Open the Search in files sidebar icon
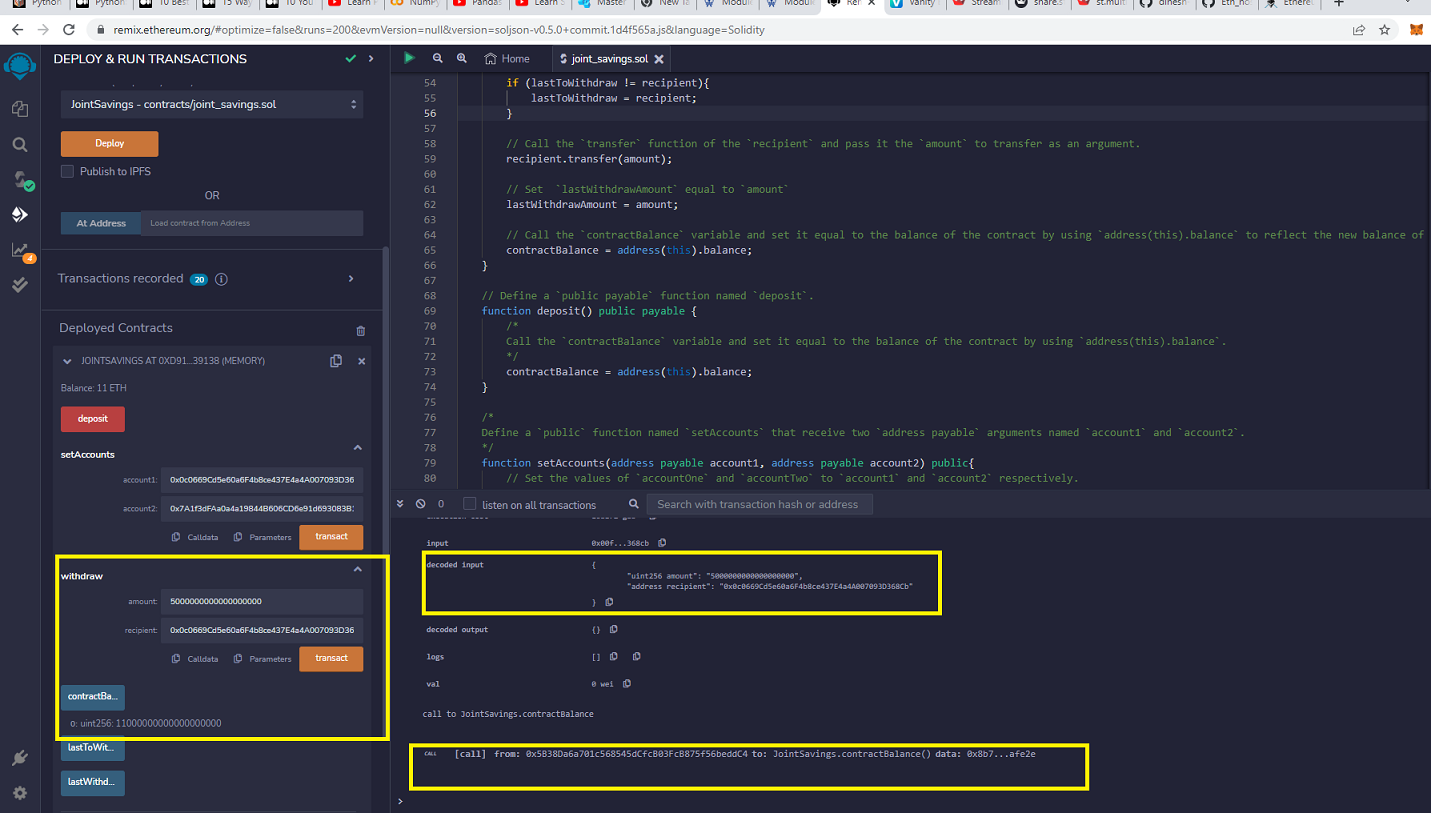This screenshot has height=813, width=1431. point(19,145)
